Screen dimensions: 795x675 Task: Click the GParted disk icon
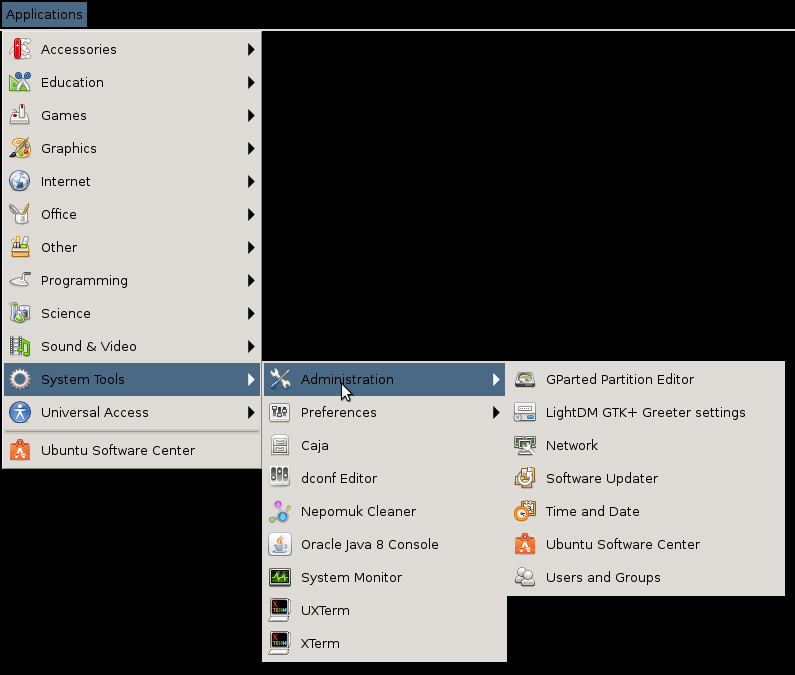click(x=525, y=379)
